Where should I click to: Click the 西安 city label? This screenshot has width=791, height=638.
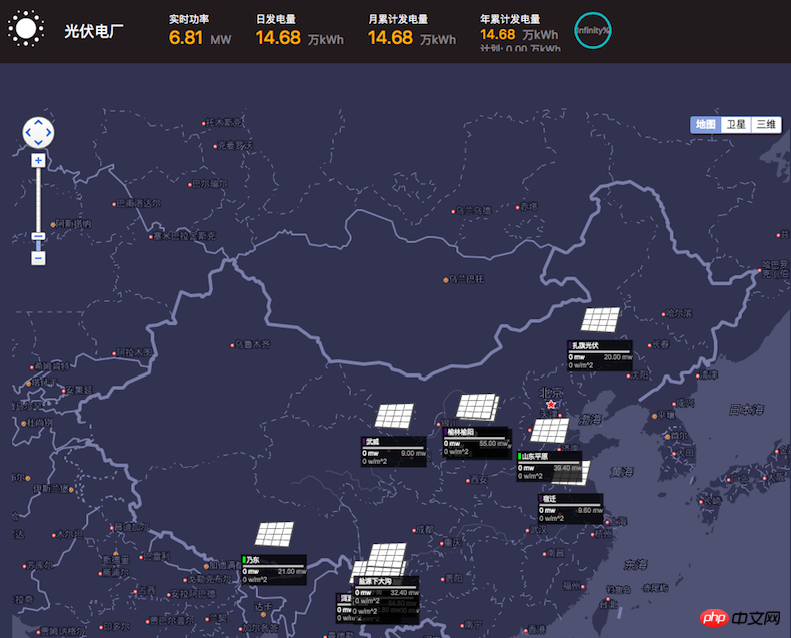(479, 480)
